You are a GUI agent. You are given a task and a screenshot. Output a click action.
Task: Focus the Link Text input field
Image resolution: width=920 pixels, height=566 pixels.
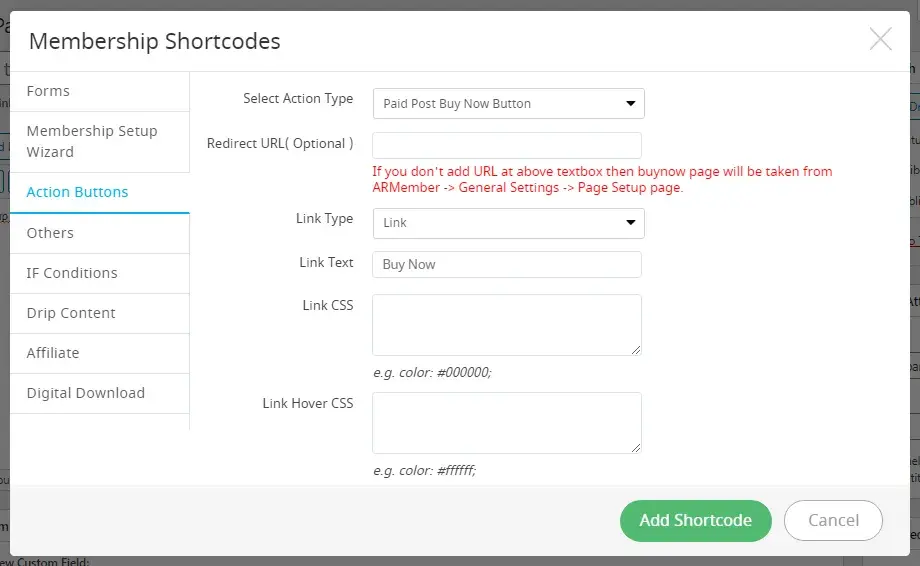coord(507,264)
